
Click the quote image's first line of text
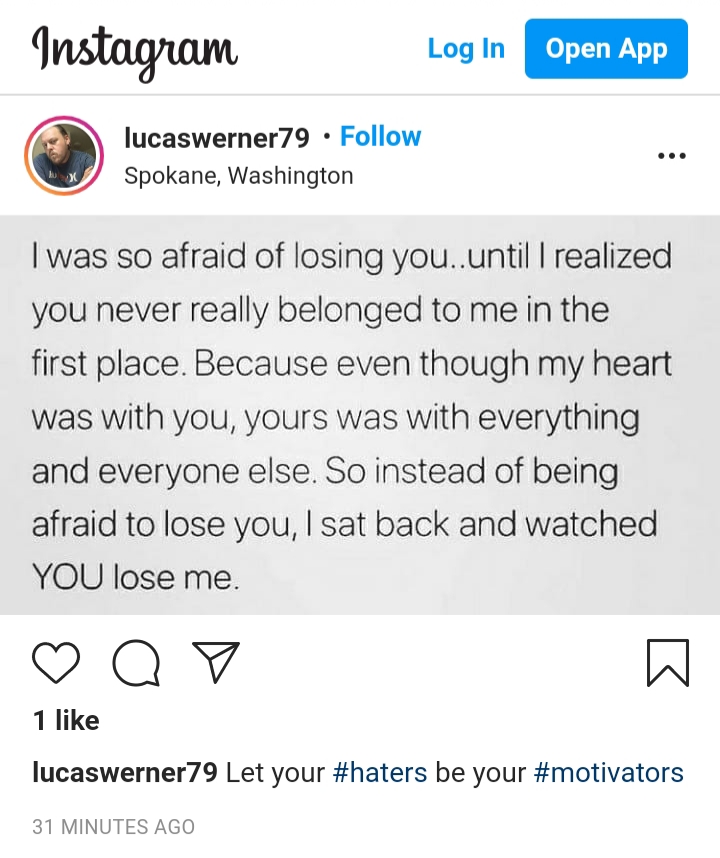[x=351, y=257]
